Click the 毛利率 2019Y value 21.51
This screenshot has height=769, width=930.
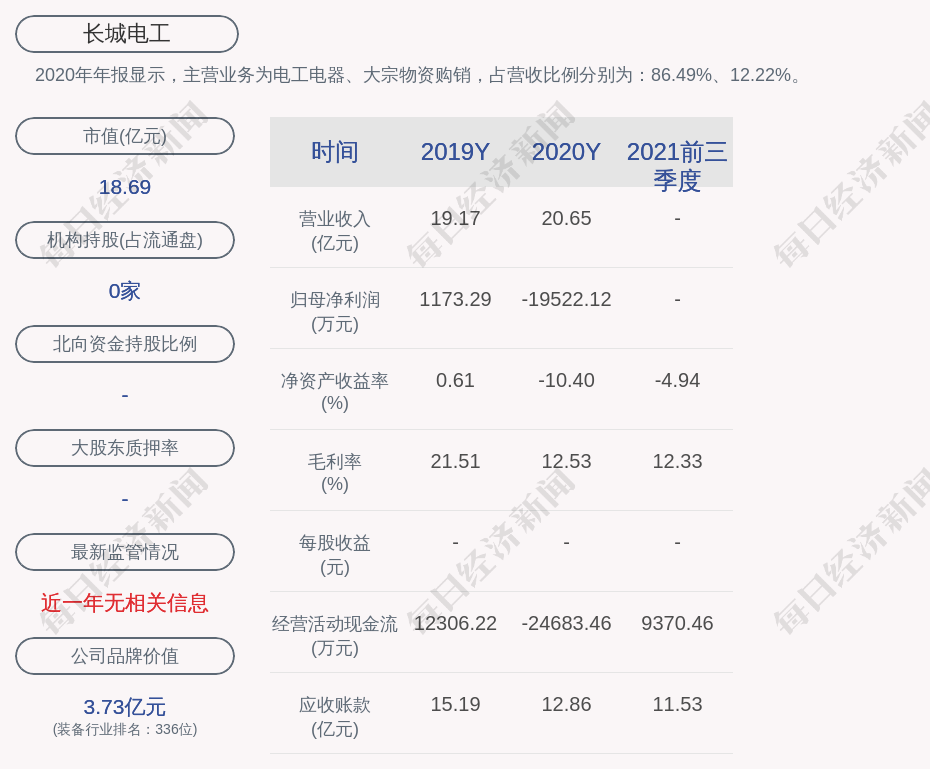click(x=455, y=461)
